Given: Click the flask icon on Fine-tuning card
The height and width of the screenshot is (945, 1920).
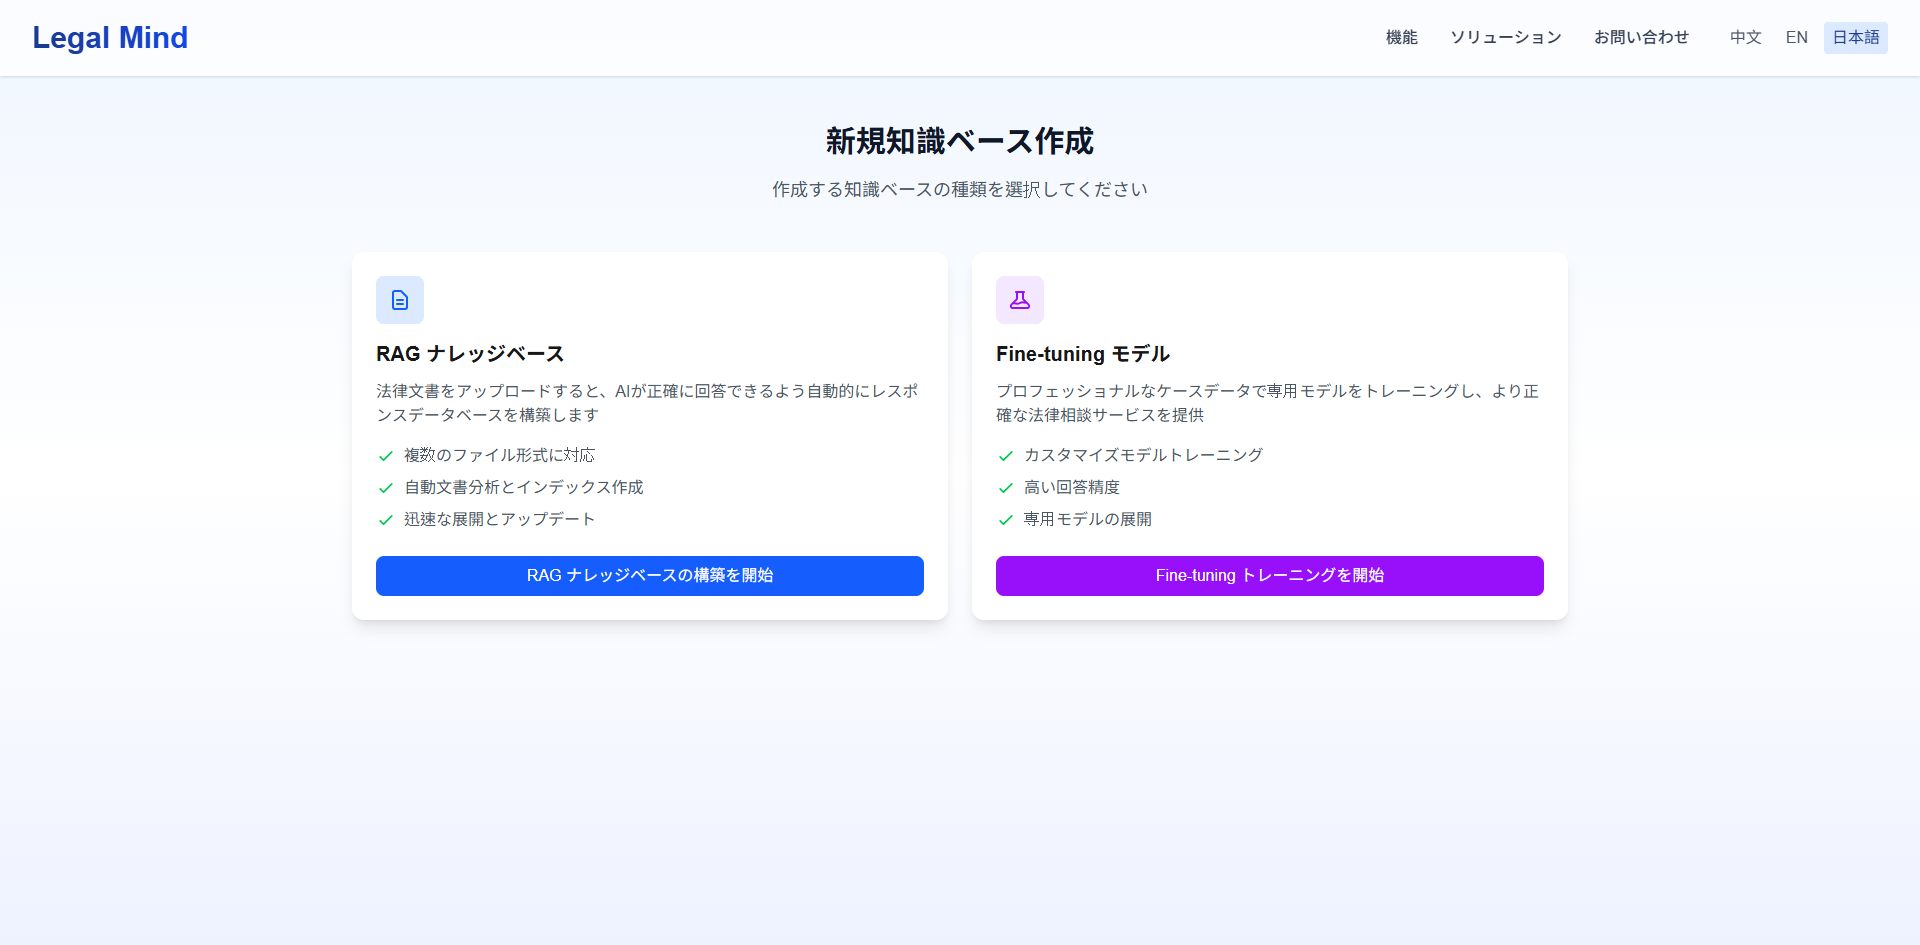Looking at the screenshot, I should click(1020, 300).
